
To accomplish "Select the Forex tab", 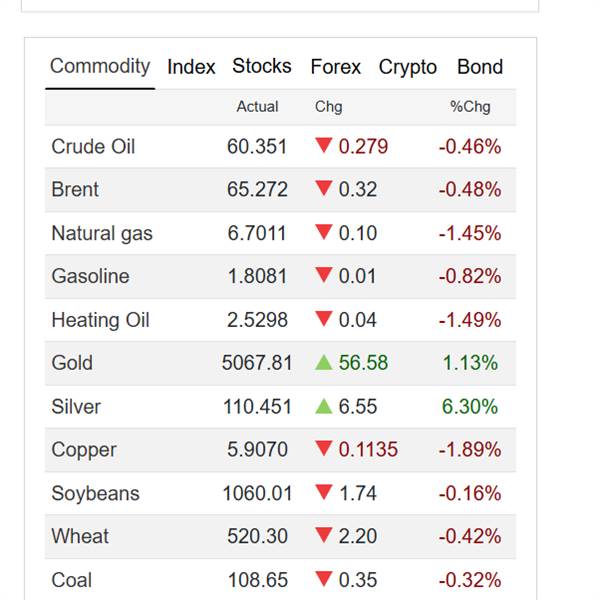I will (336, 67).
